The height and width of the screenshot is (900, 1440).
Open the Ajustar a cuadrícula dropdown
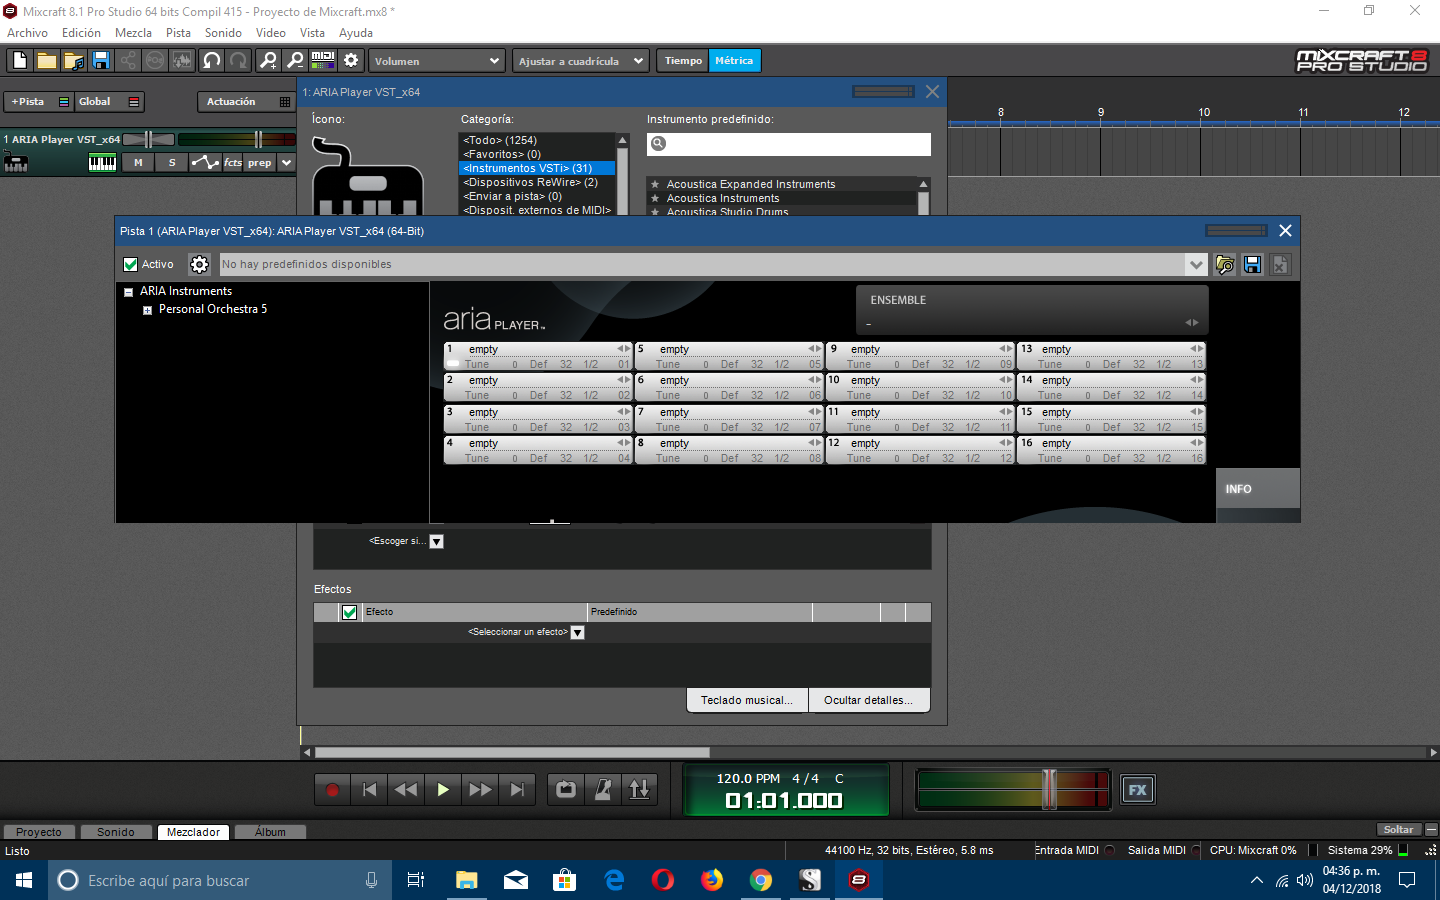click(581, 61)
